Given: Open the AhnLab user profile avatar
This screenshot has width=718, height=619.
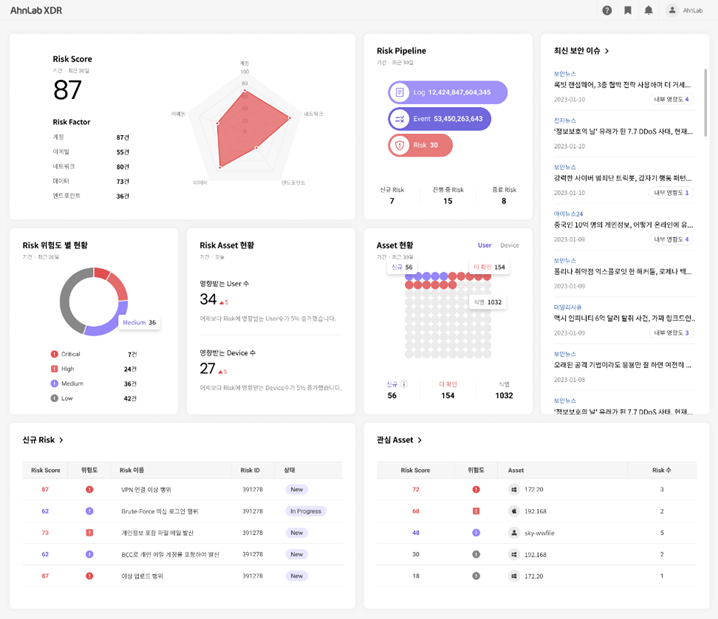Looking at the screenshot, I should pyautogui.click(x=672, y=10).
